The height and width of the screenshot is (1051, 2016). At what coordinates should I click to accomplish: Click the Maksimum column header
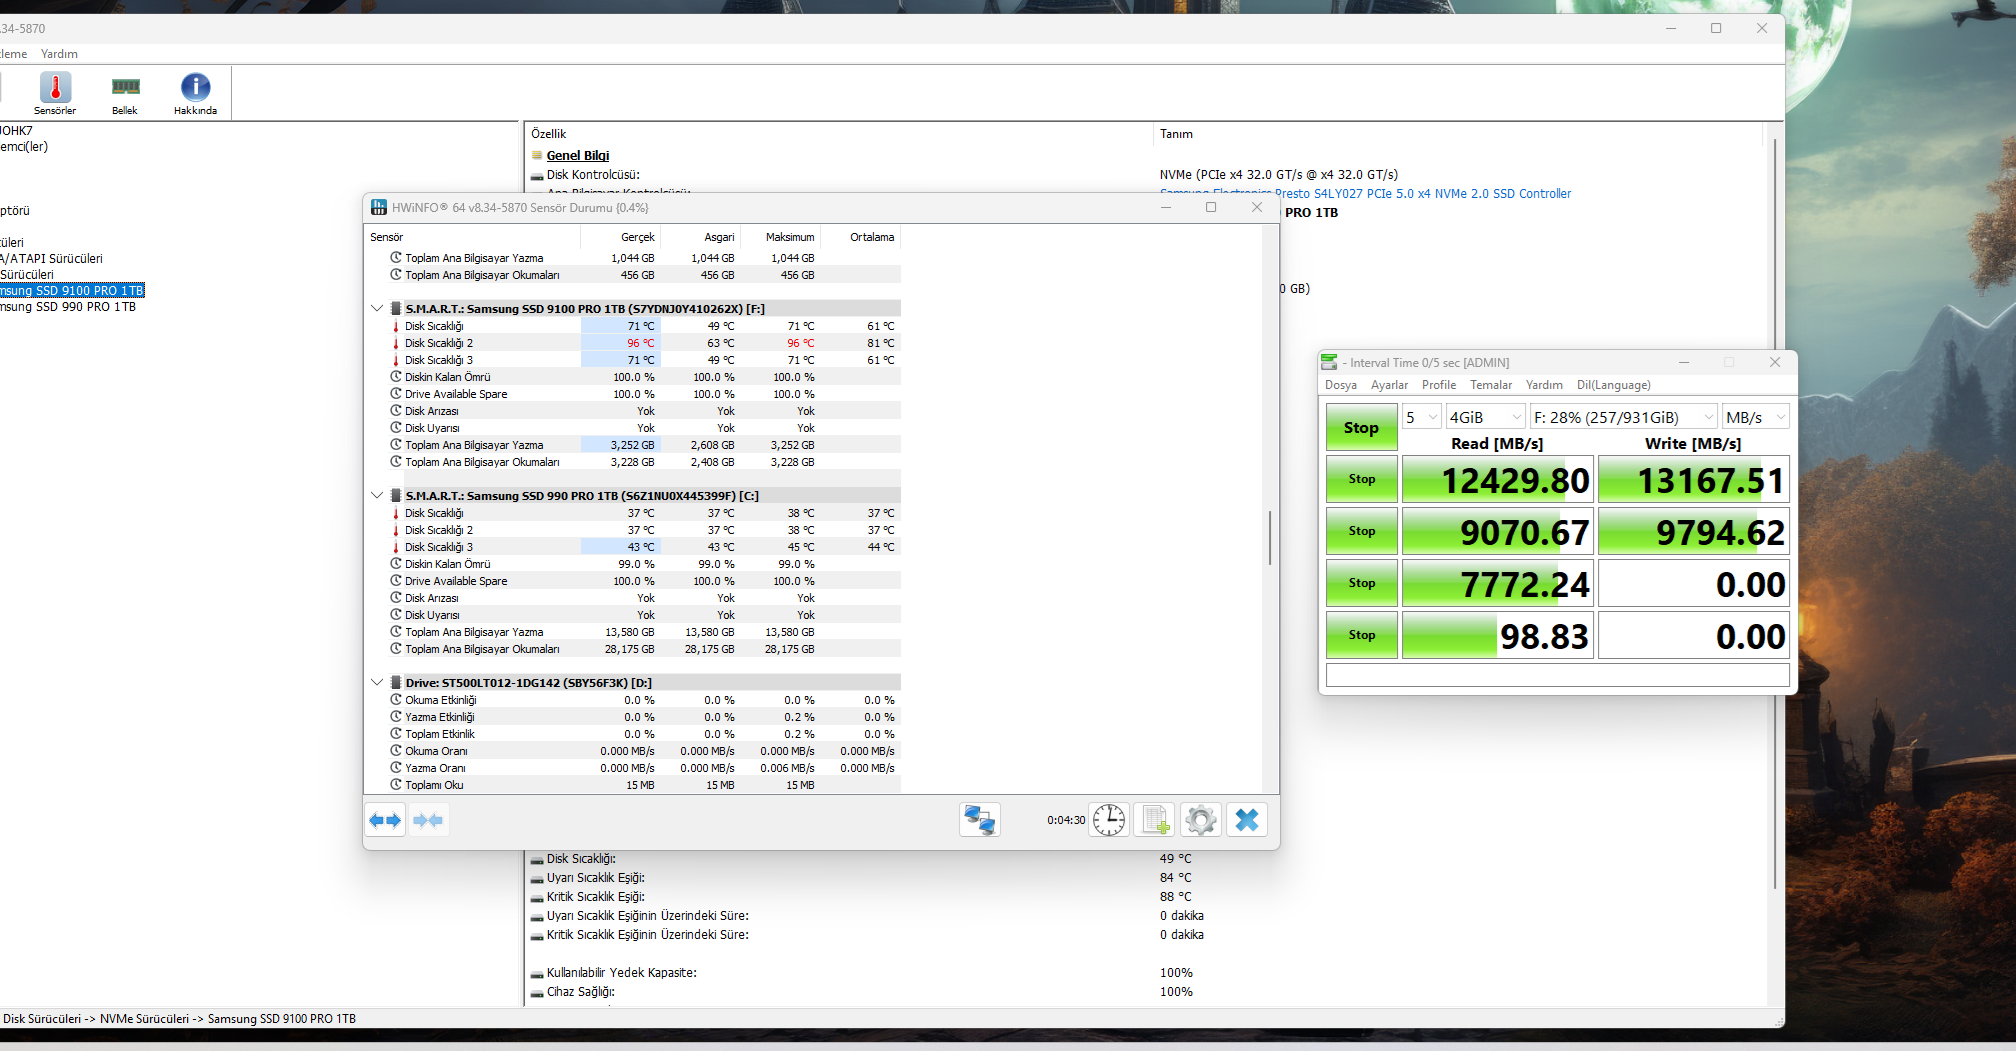click(x=780, y=237)
